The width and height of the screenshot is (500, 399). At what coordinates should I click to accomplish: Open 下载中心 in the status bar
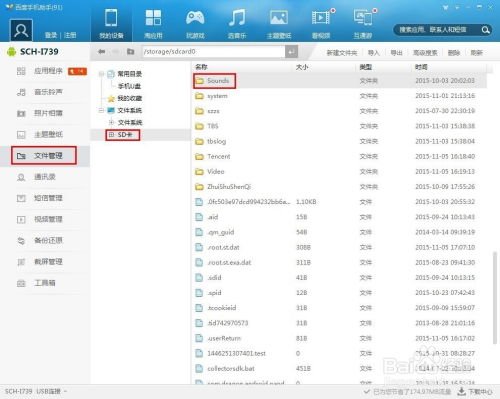(475, 391)
